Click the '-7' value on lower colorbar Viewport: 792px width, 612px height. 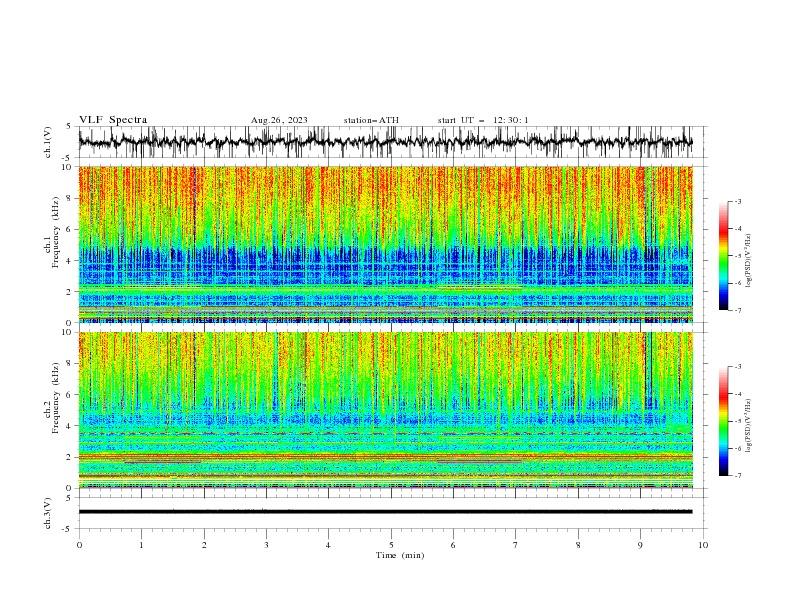coord(738,476)
